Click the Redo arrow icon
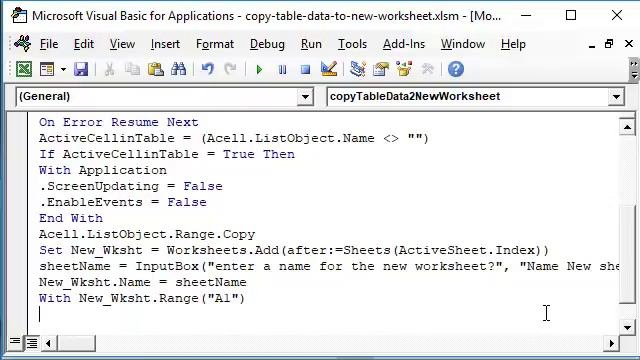Image resolution: width=640 pixels, height=360 pixels. coord(231,69)
